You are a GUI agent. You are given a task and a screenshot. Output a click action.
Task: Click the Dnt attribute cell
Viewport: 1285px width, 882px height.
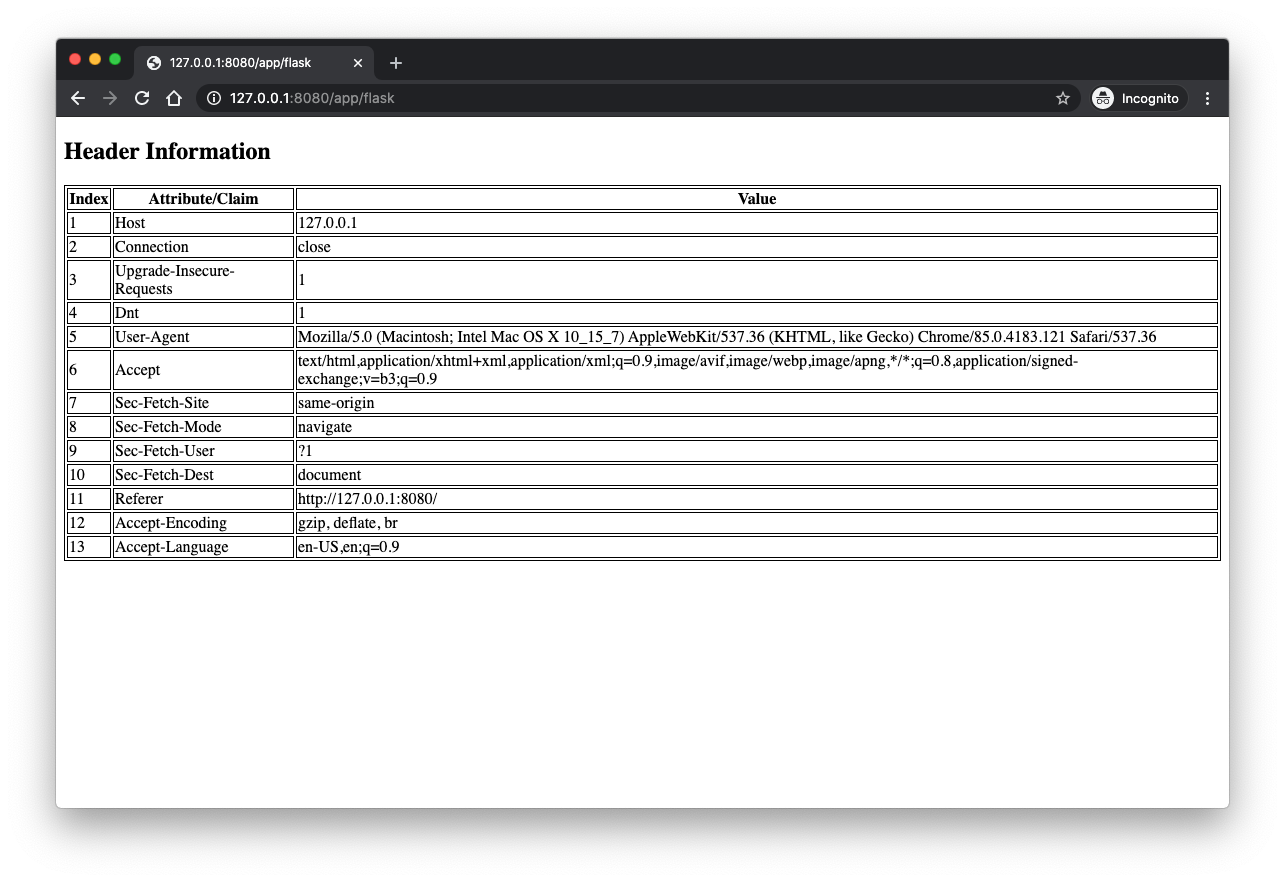coord(203,313)
